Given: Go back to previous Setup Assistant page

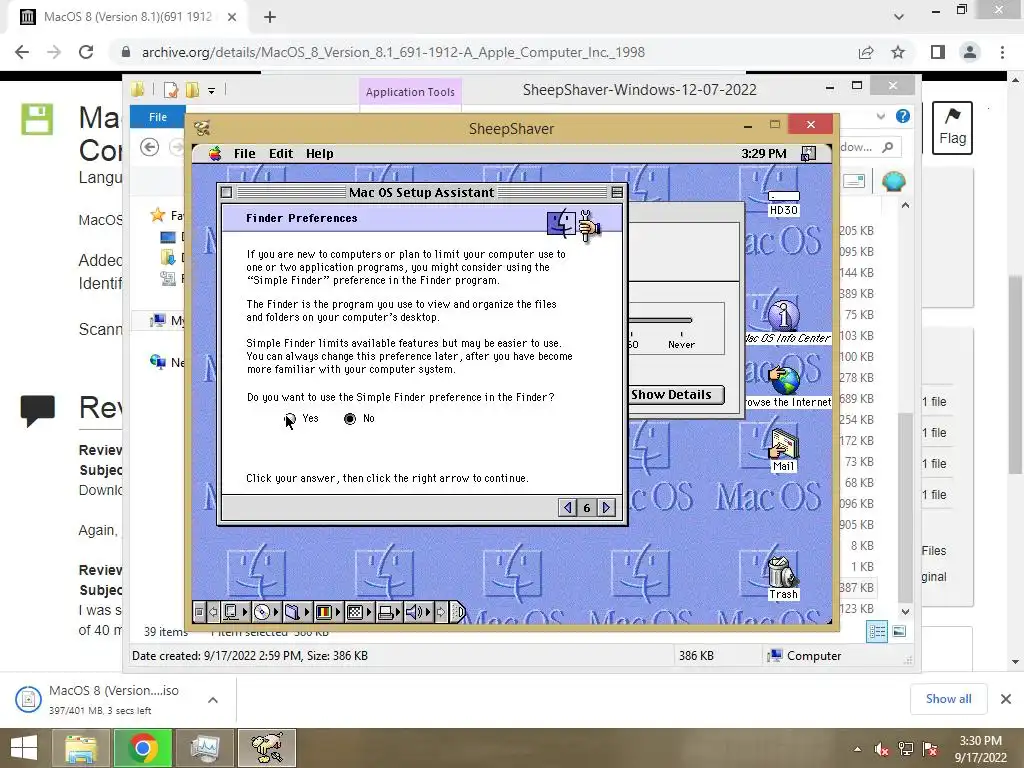Looking at the screenshot, I should tap(568, 507).
